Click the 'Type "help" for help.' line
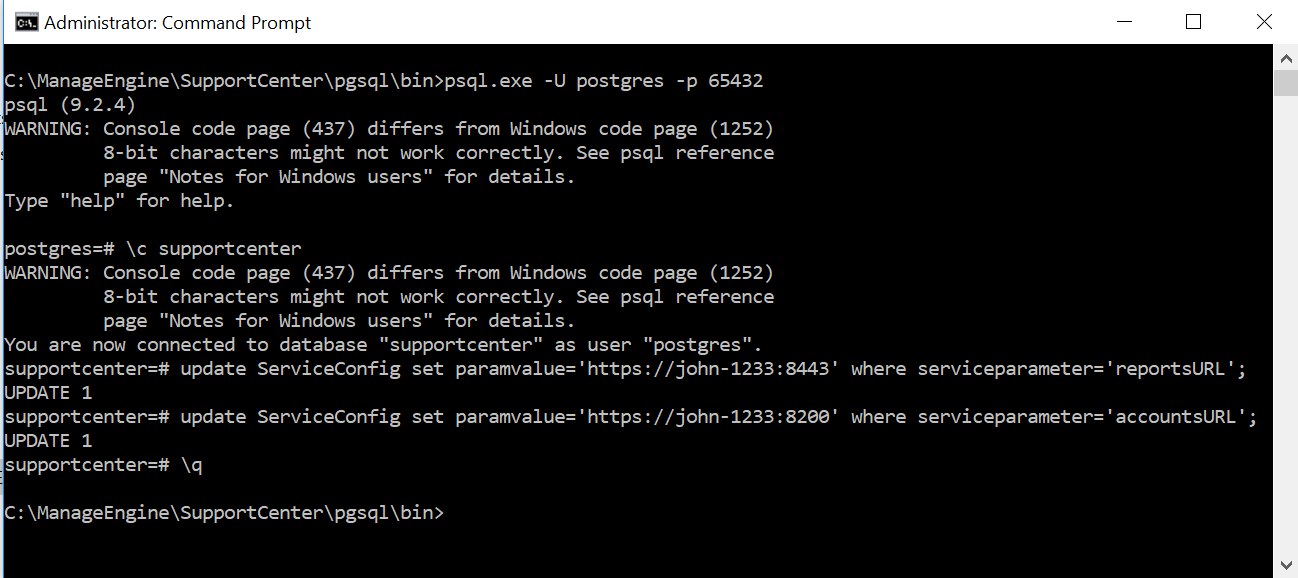Viewport: 1298px width, 578px height. [119, 201]
